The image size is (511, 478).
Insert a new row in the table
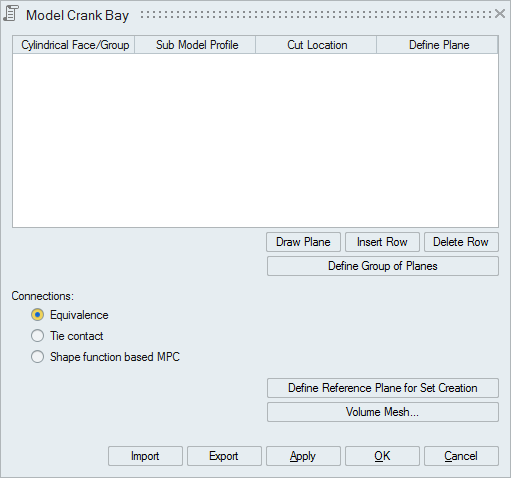coord(382,242)
